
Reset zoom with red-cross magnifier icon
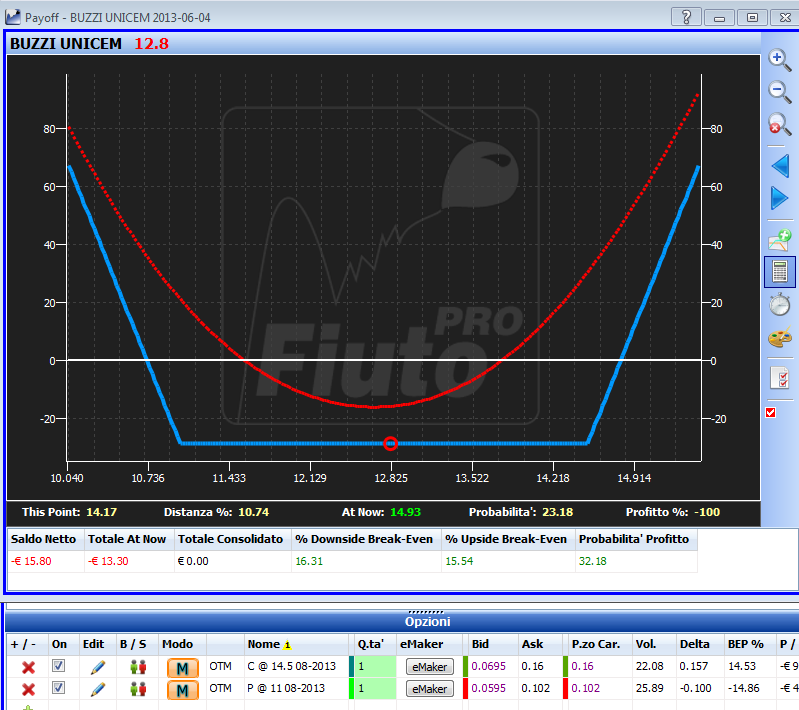tap(780, 124)
